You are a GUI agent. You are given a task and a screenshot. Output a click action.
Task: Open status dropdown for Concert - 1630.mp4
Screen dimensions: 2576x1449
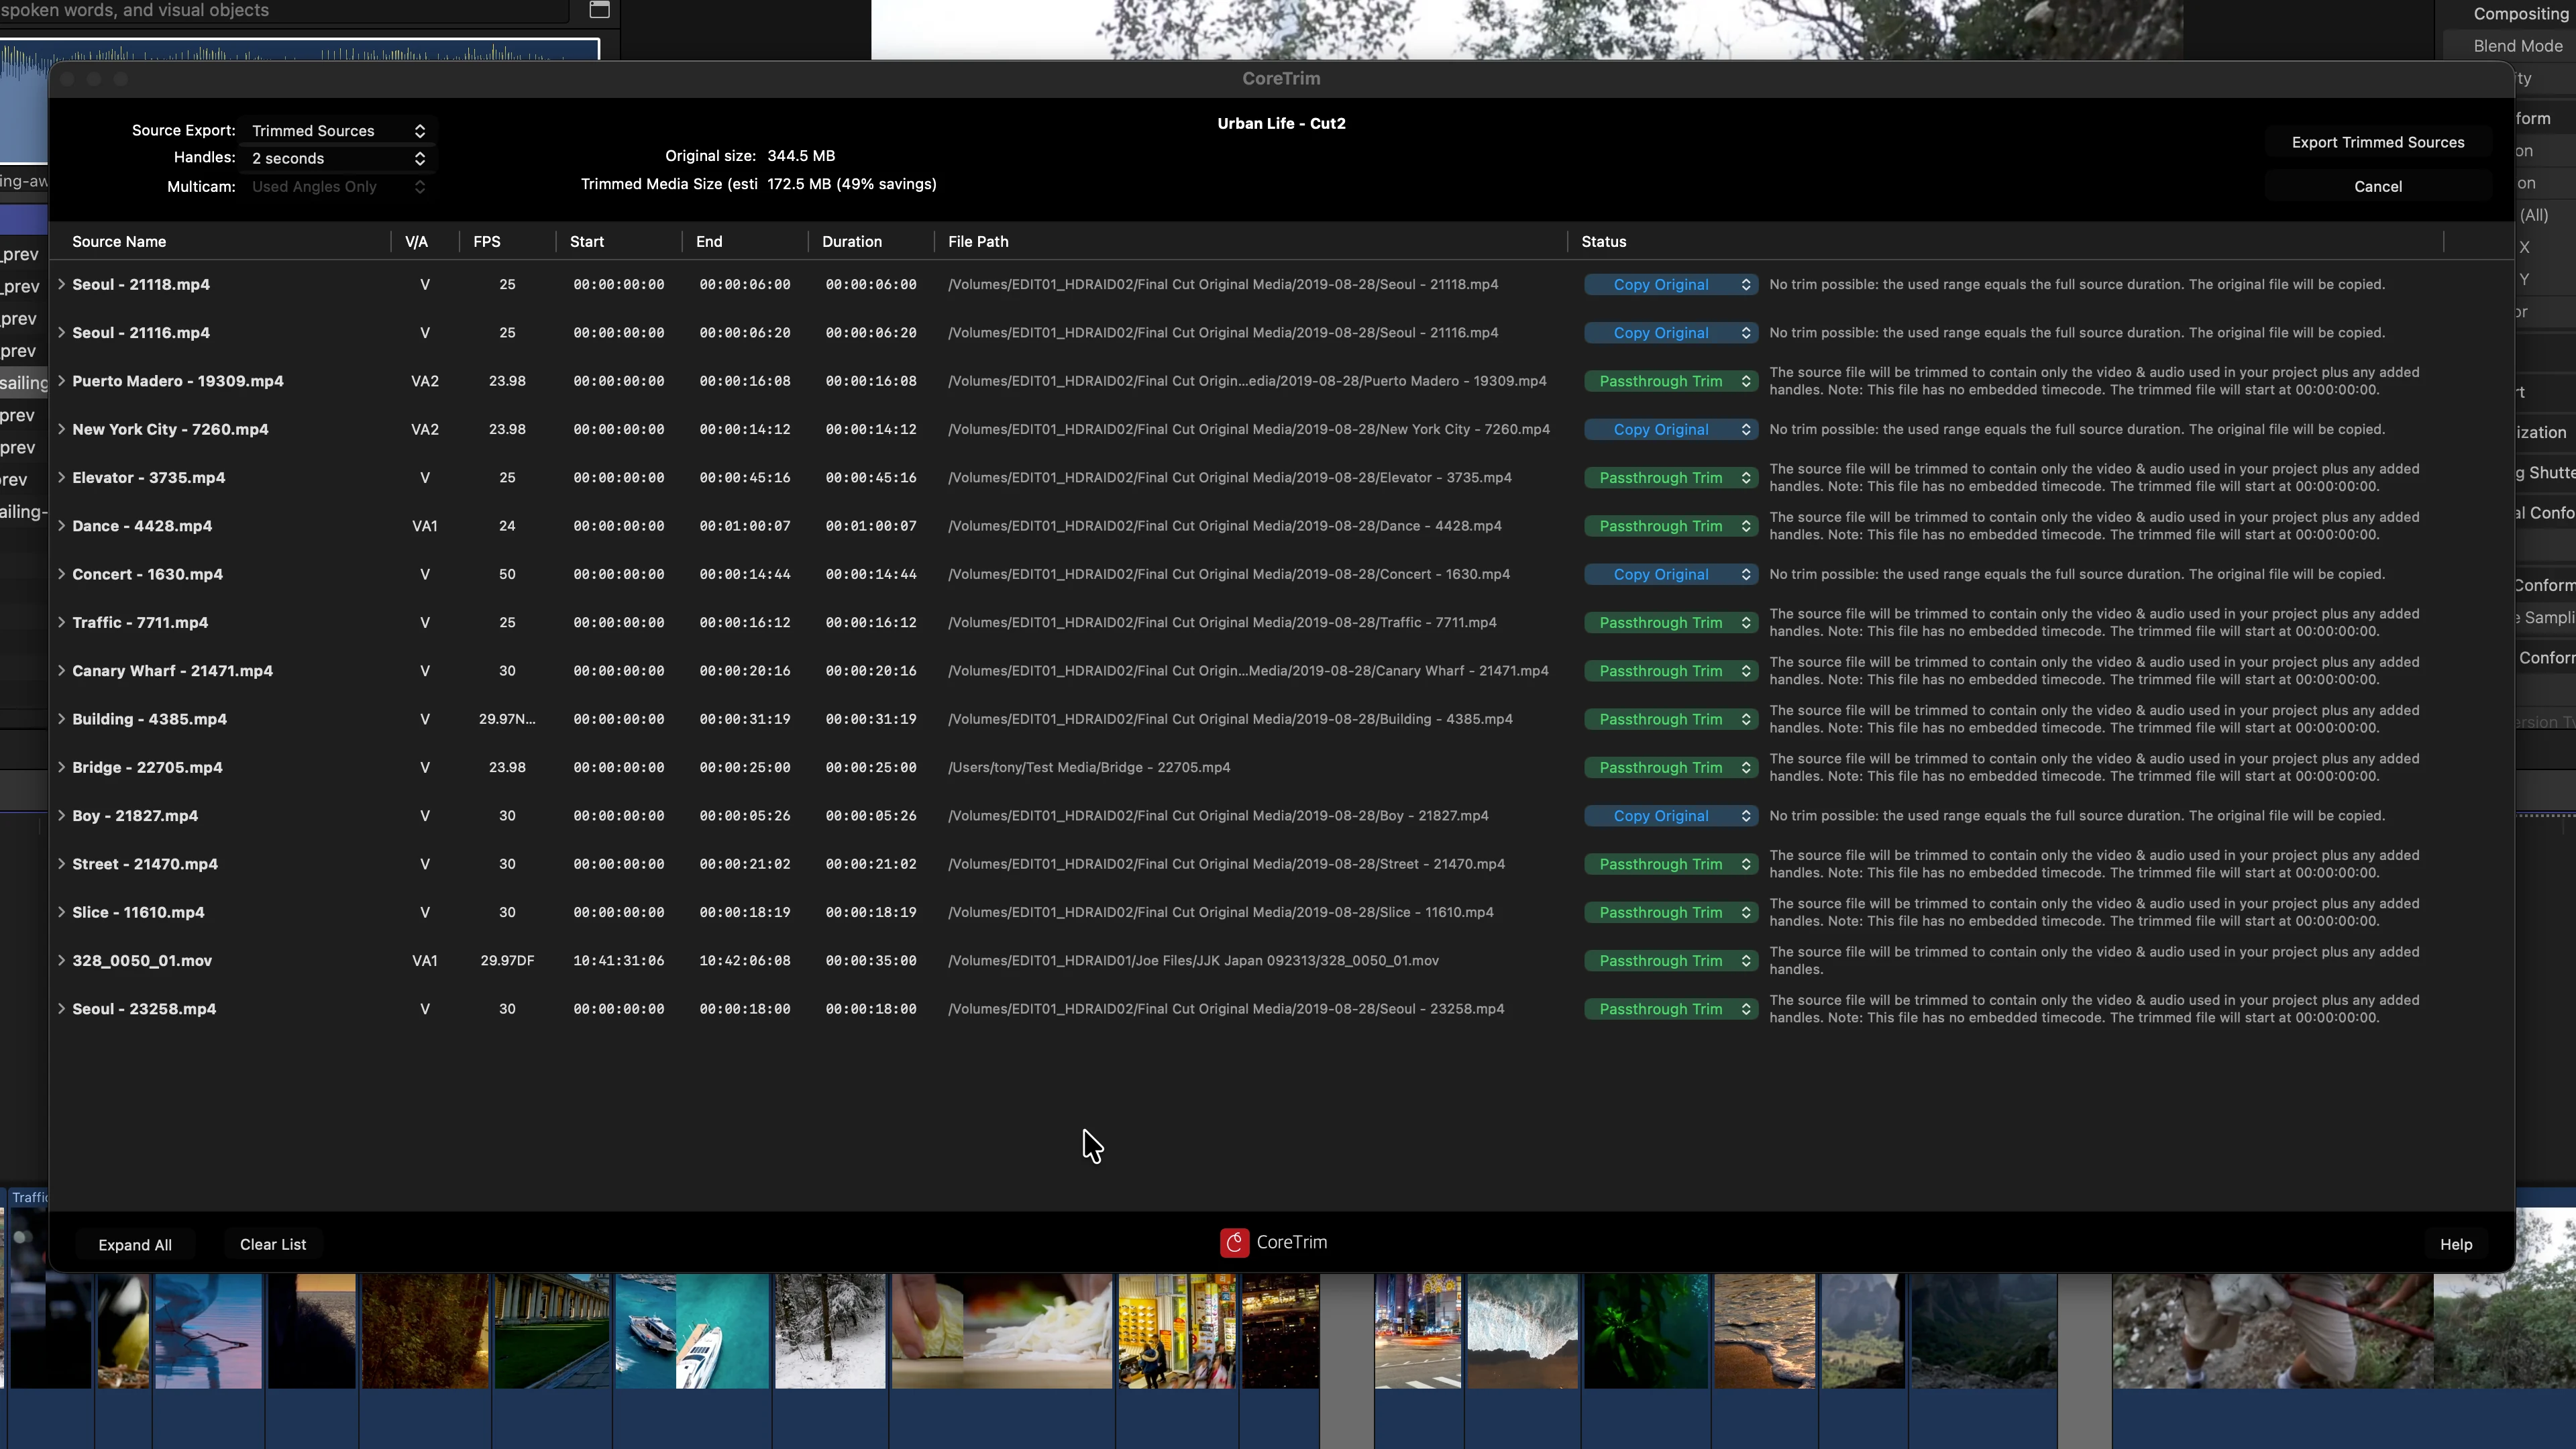(x=1671, y=574)
